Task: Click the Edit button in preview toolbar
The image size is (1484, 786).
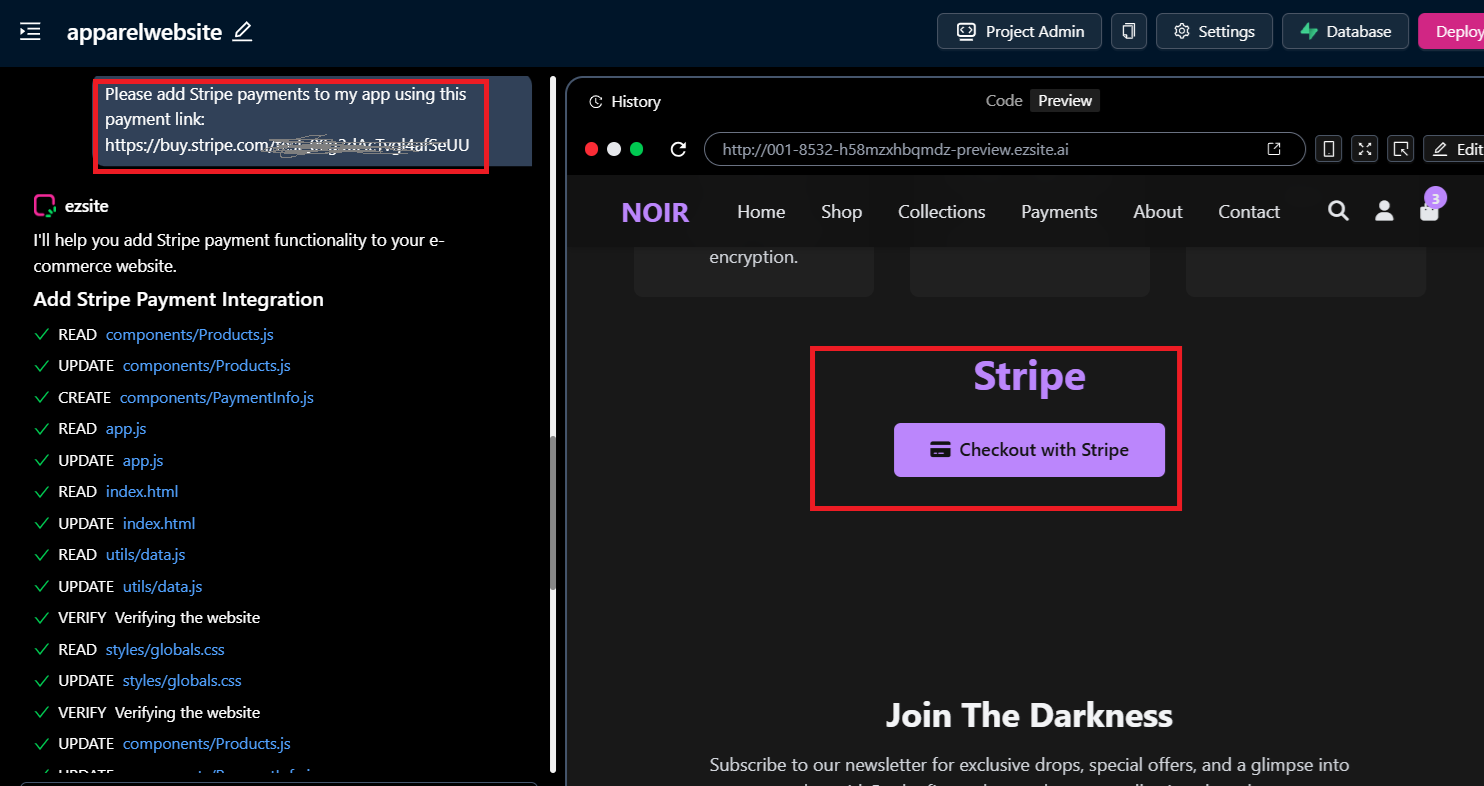Action: tap(1455, 149)
